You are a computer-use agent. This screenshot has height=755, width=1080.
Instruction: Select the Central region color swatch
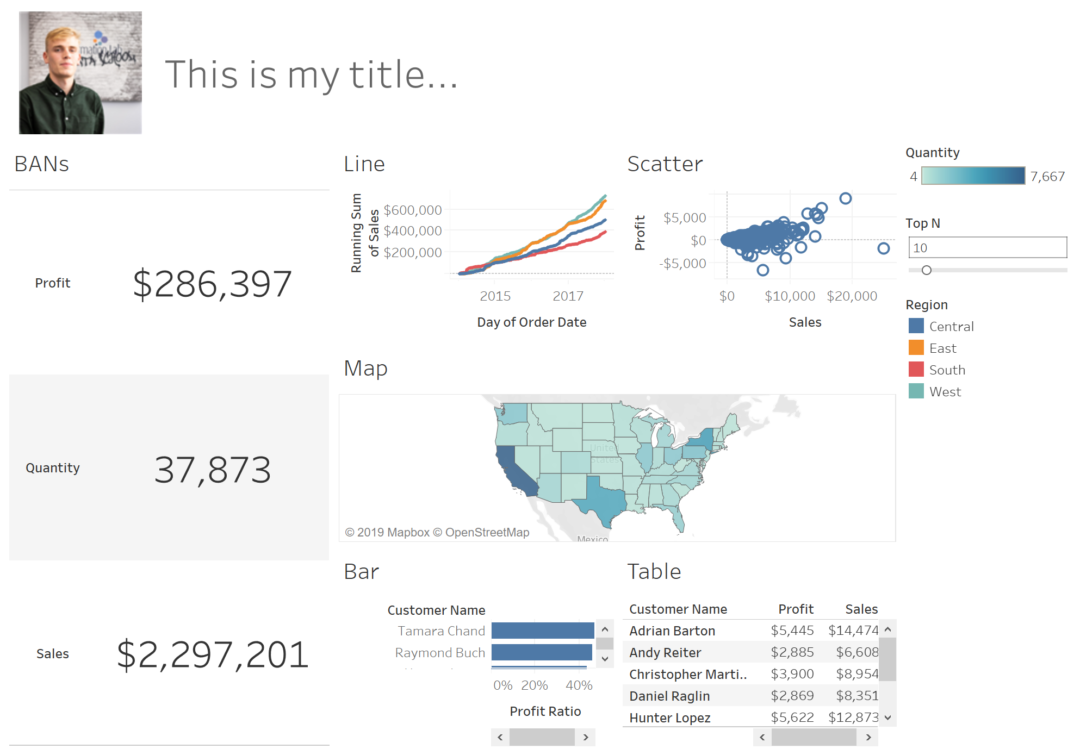click(x=916, y=326)
